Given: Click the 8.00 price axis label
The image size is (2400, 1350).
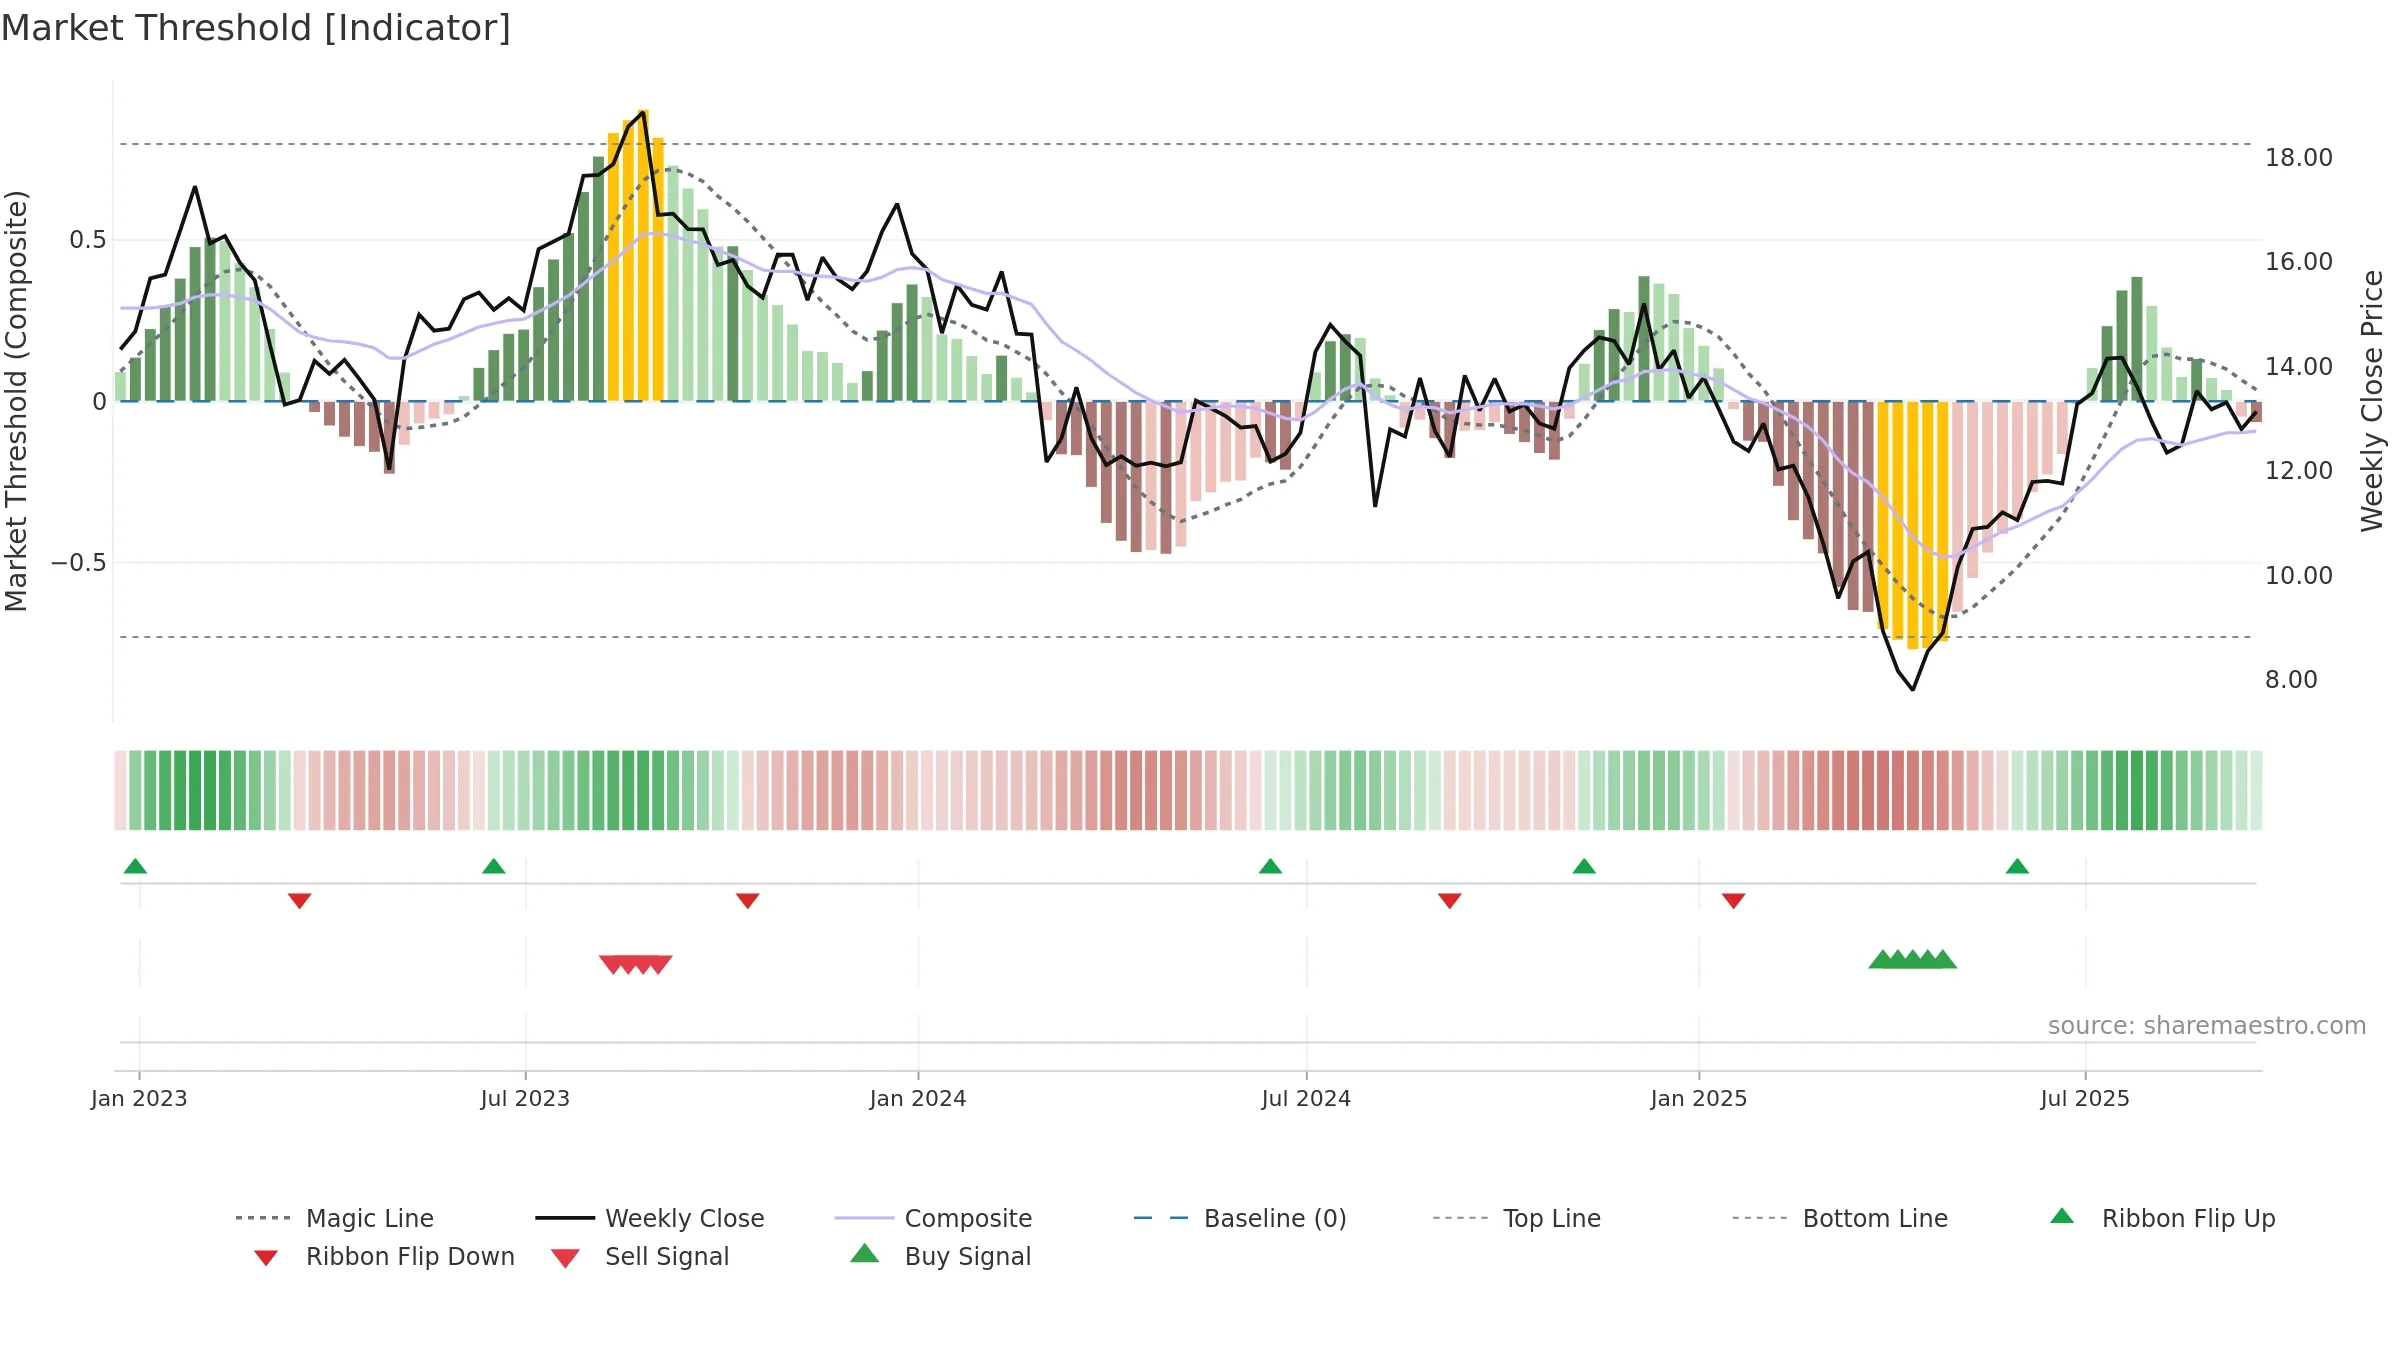Looking at the screenshot, I should tap(2291, 679).
